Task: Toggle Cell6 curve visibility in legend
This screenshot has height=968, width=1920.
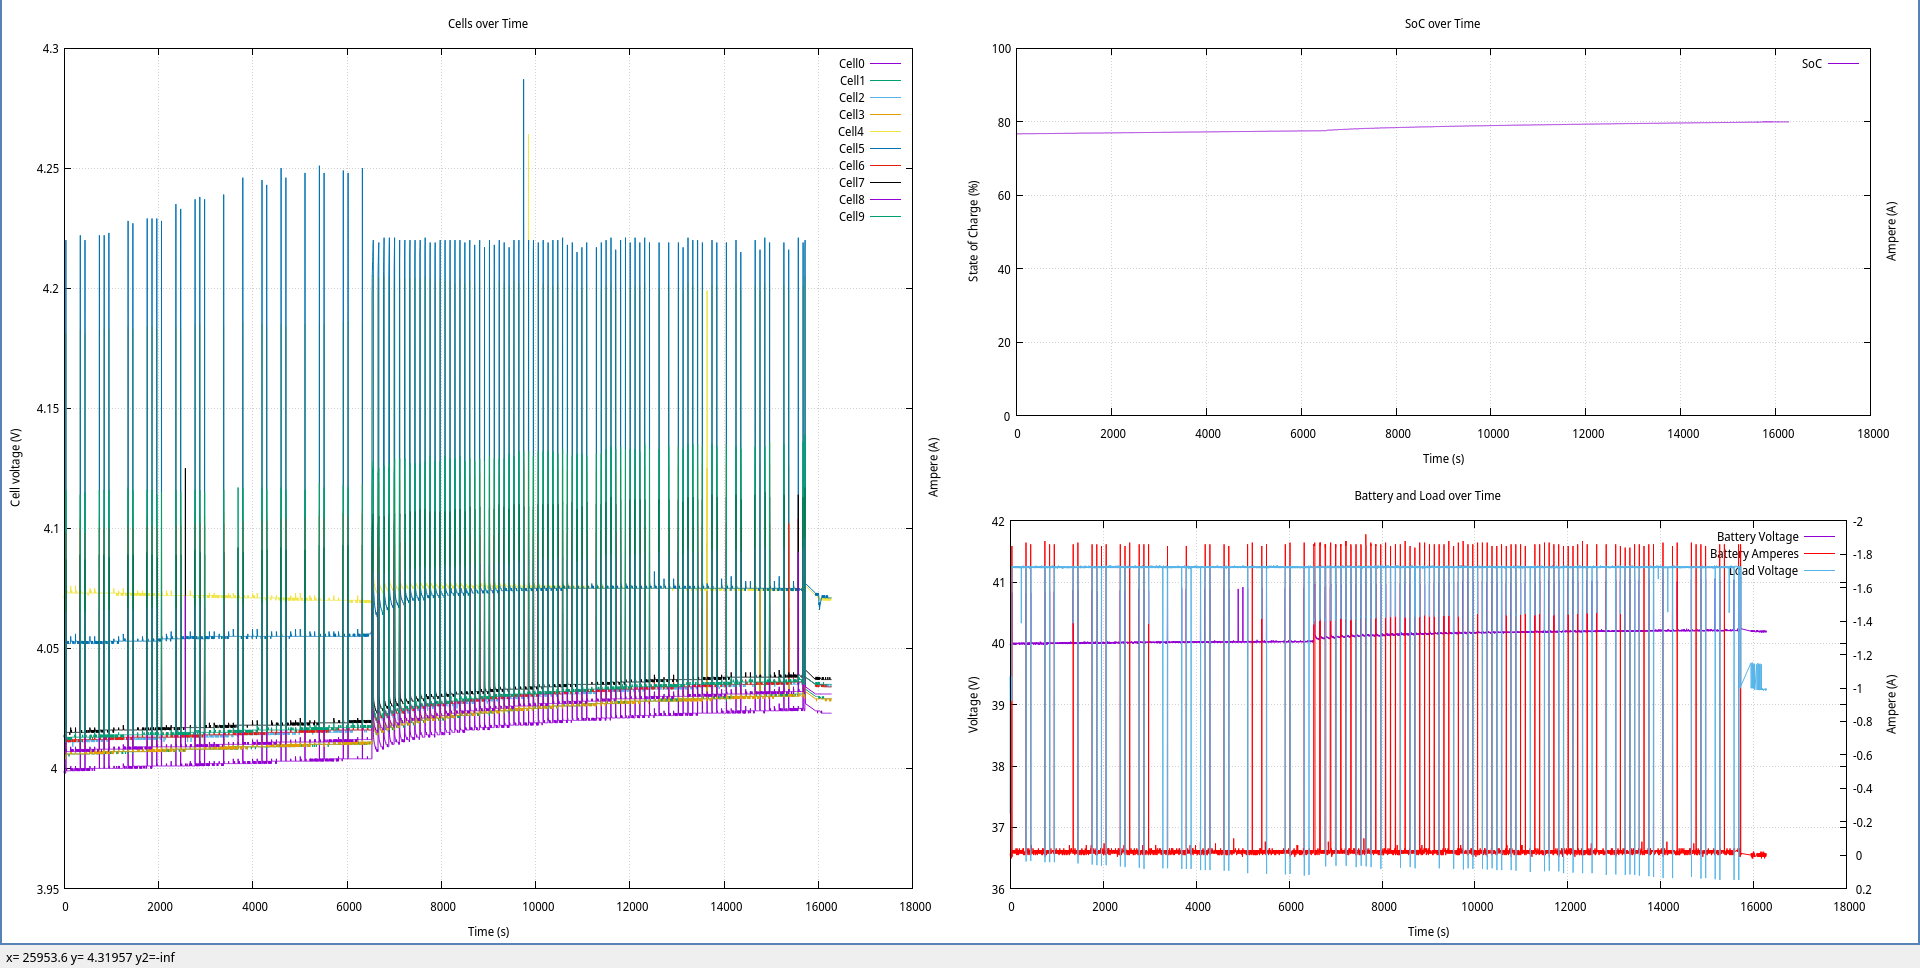Action: point(852,165)
